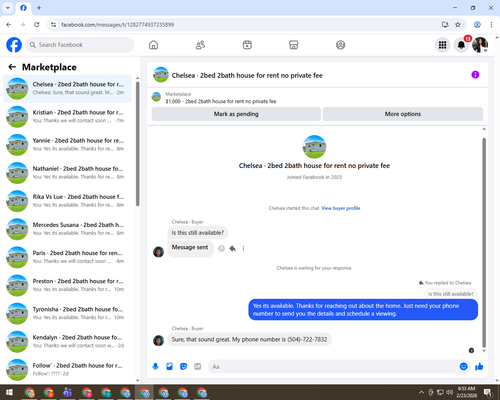Navigate back in the browser
Screen dimensions: 500x400
9,25
